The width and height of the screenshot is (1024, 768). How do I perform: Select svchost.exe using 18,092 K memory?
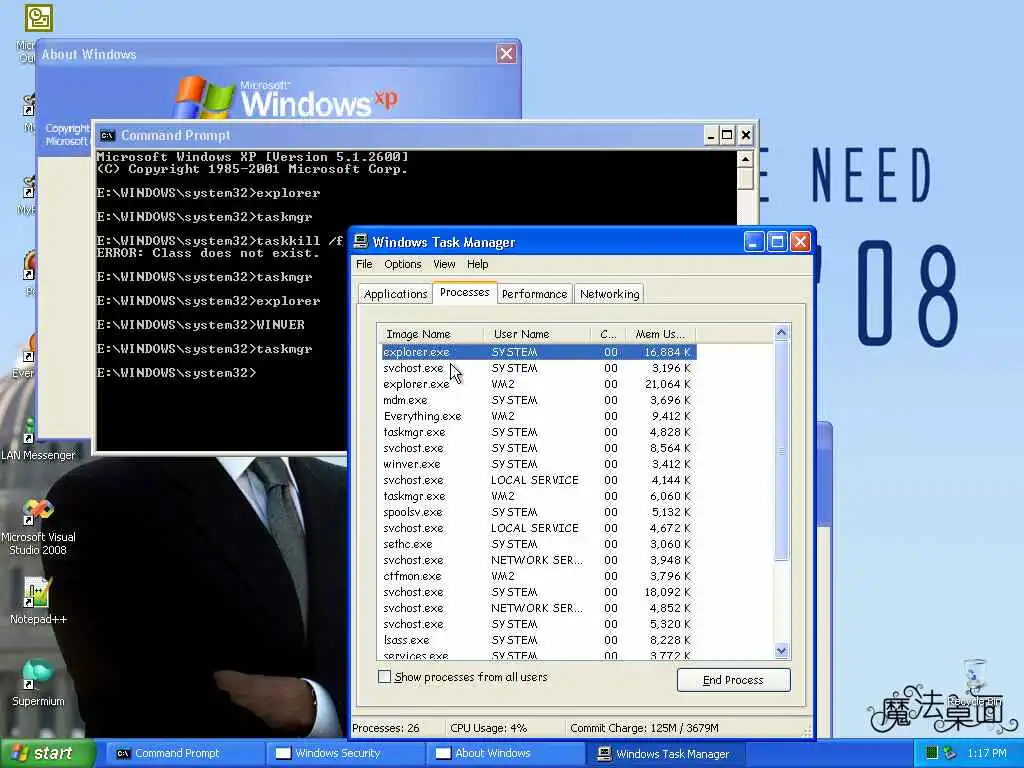[538, 592]
